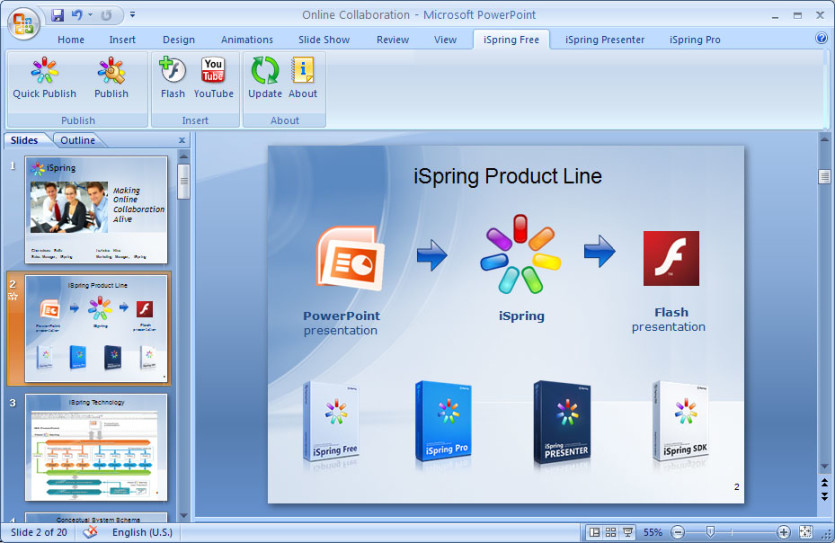Open the Slide Show tab
This screenshot has height=543, width=835.
point(324,39)
